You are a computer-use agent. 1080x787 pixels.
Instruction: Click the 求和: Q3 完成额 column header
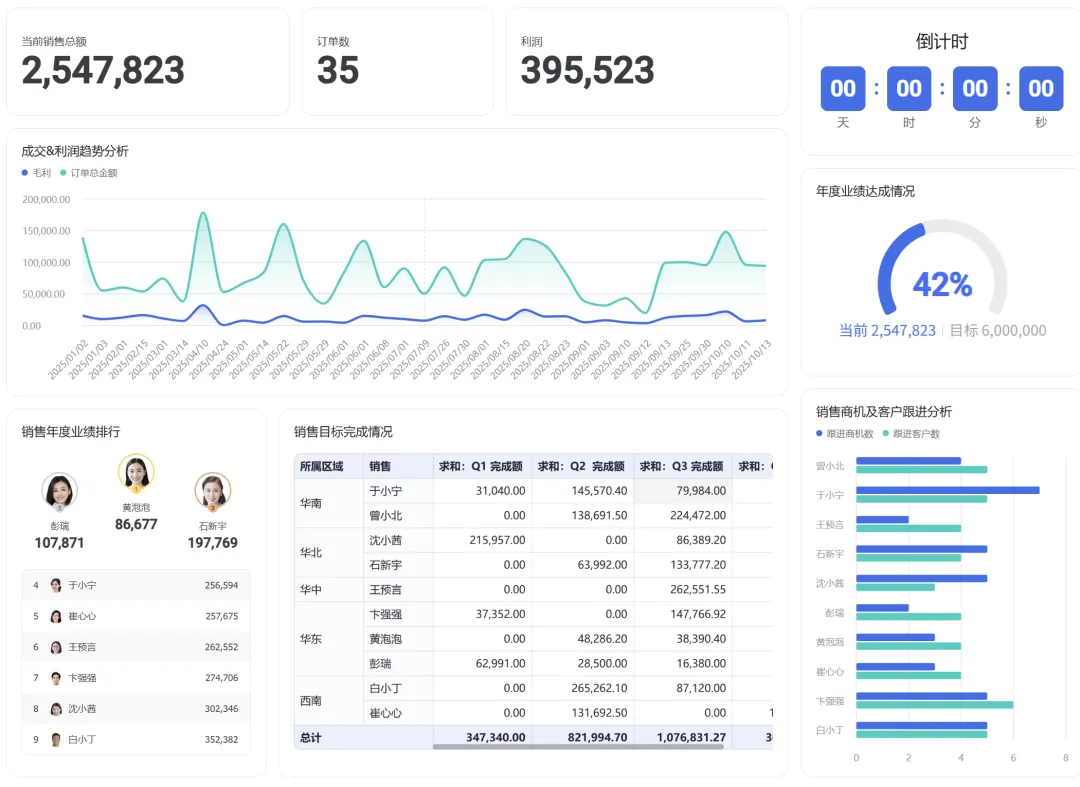click(x=682, y=466)
